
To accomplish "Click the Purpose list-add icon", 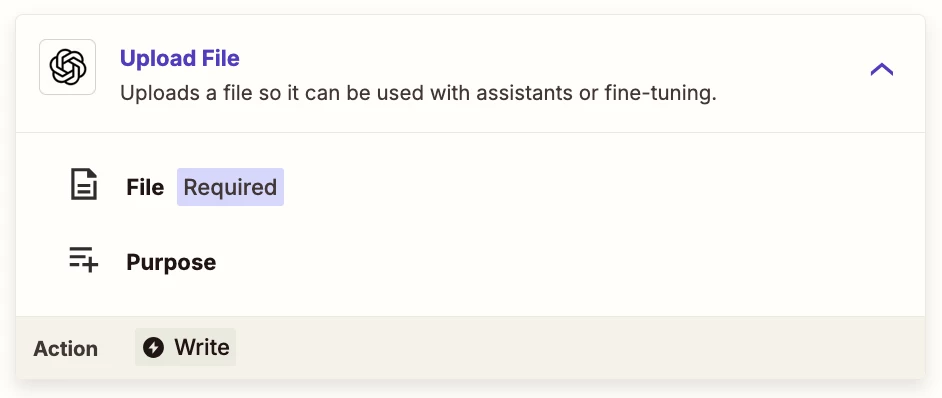I will click(x=84, y=259).
